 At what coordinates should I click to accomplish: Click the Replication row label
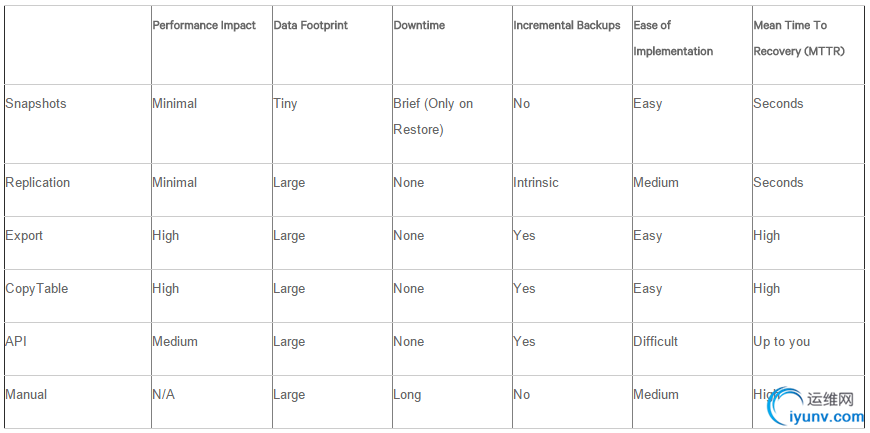pyautogui.click(x=38, y=182)
